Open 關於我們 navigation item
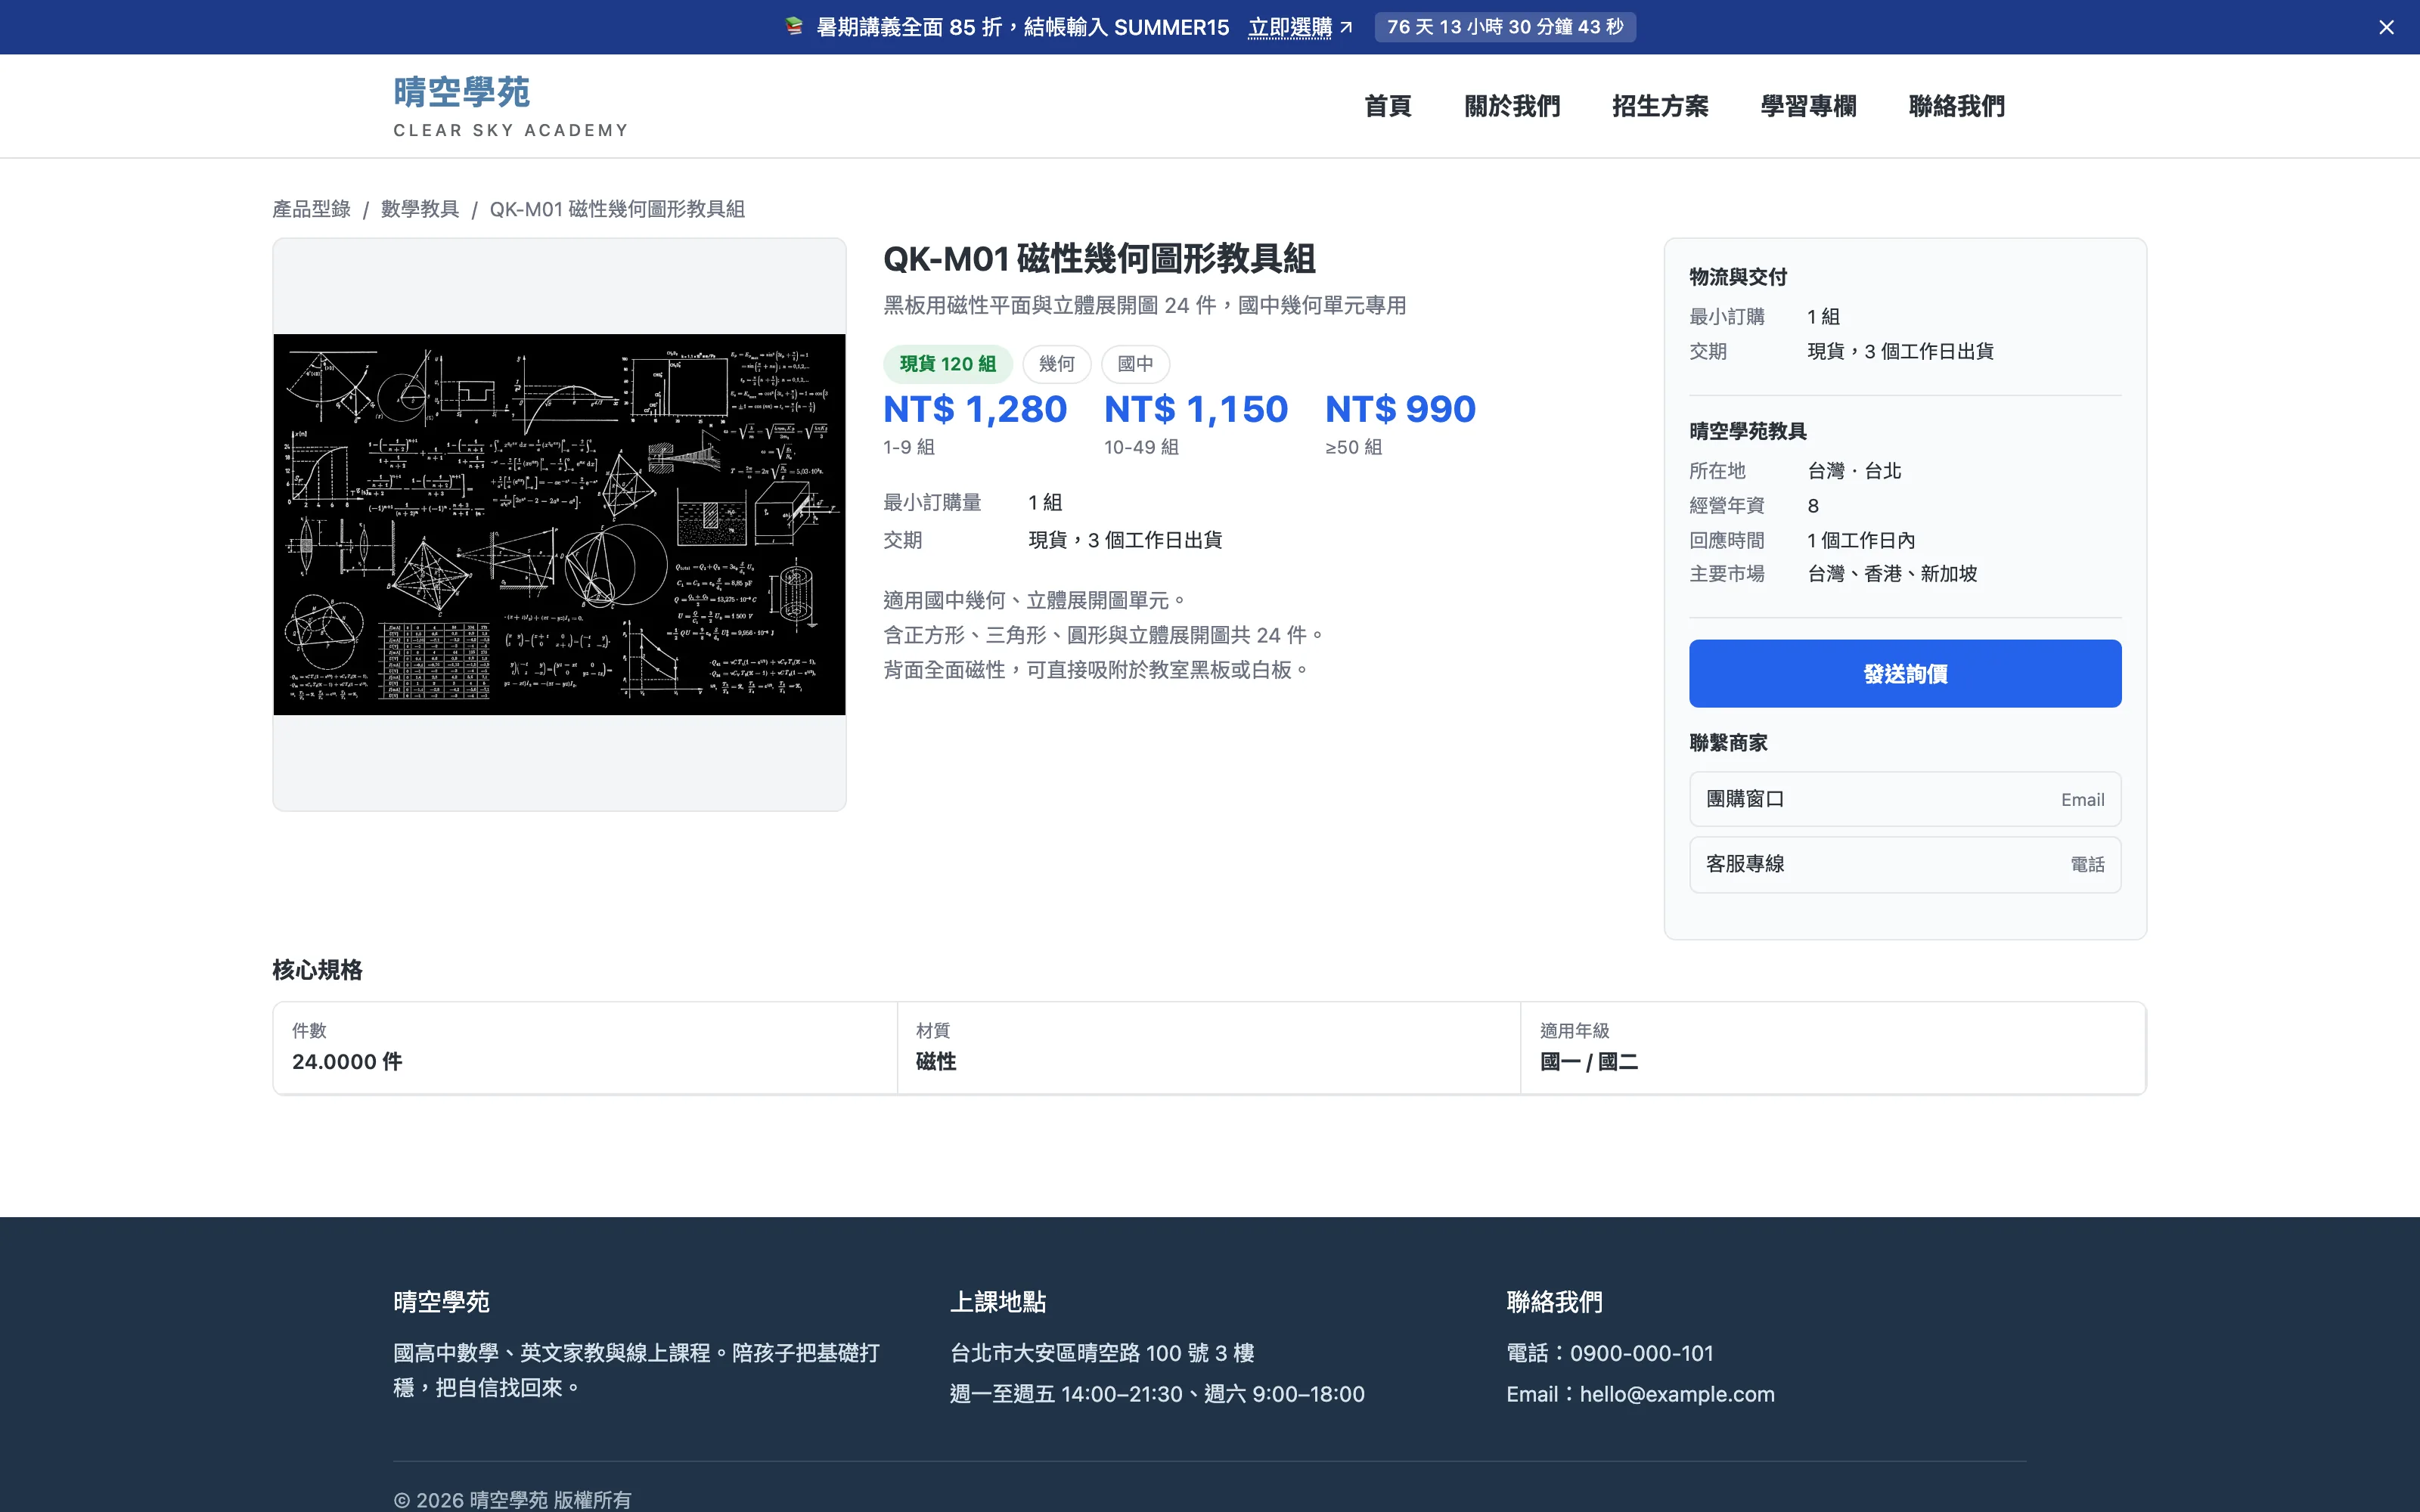The image size is (2420, 1512). tap(1511, 106)
